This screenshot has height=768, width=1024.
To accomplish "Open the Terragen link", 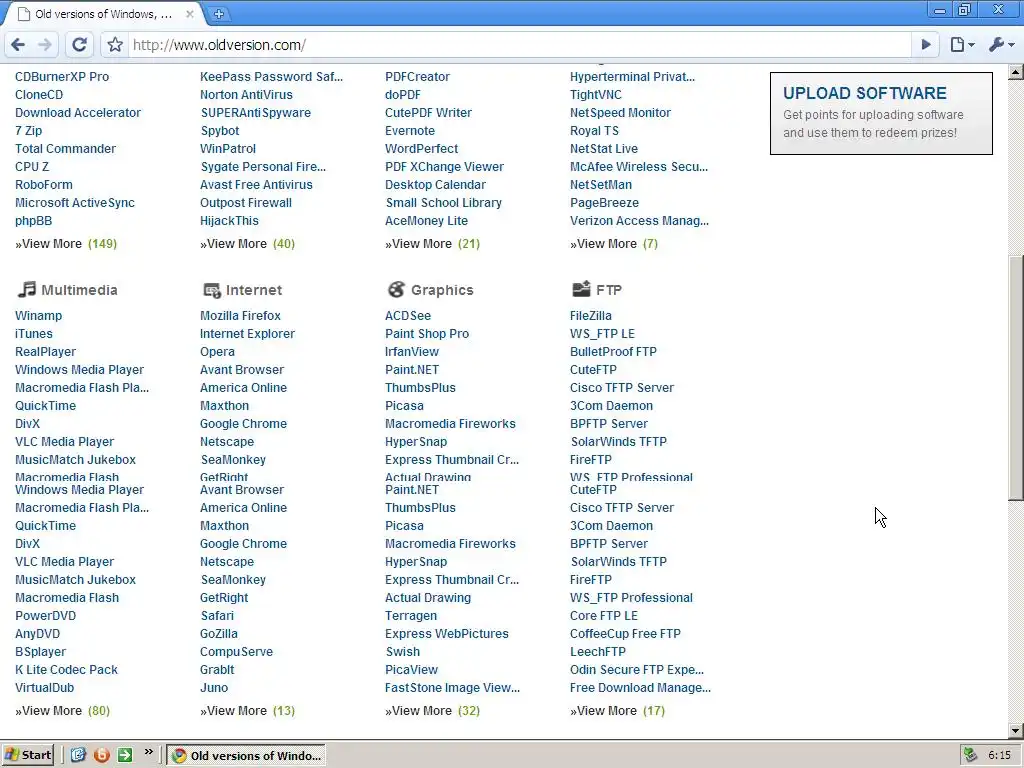I will coord(410,616).
